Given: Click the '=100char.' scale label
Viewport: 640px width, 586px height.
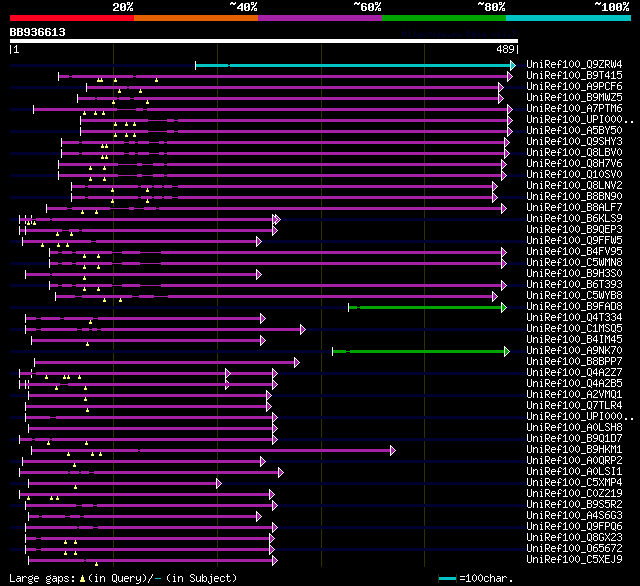Looking at the screenshot, I should pos(486,578).
